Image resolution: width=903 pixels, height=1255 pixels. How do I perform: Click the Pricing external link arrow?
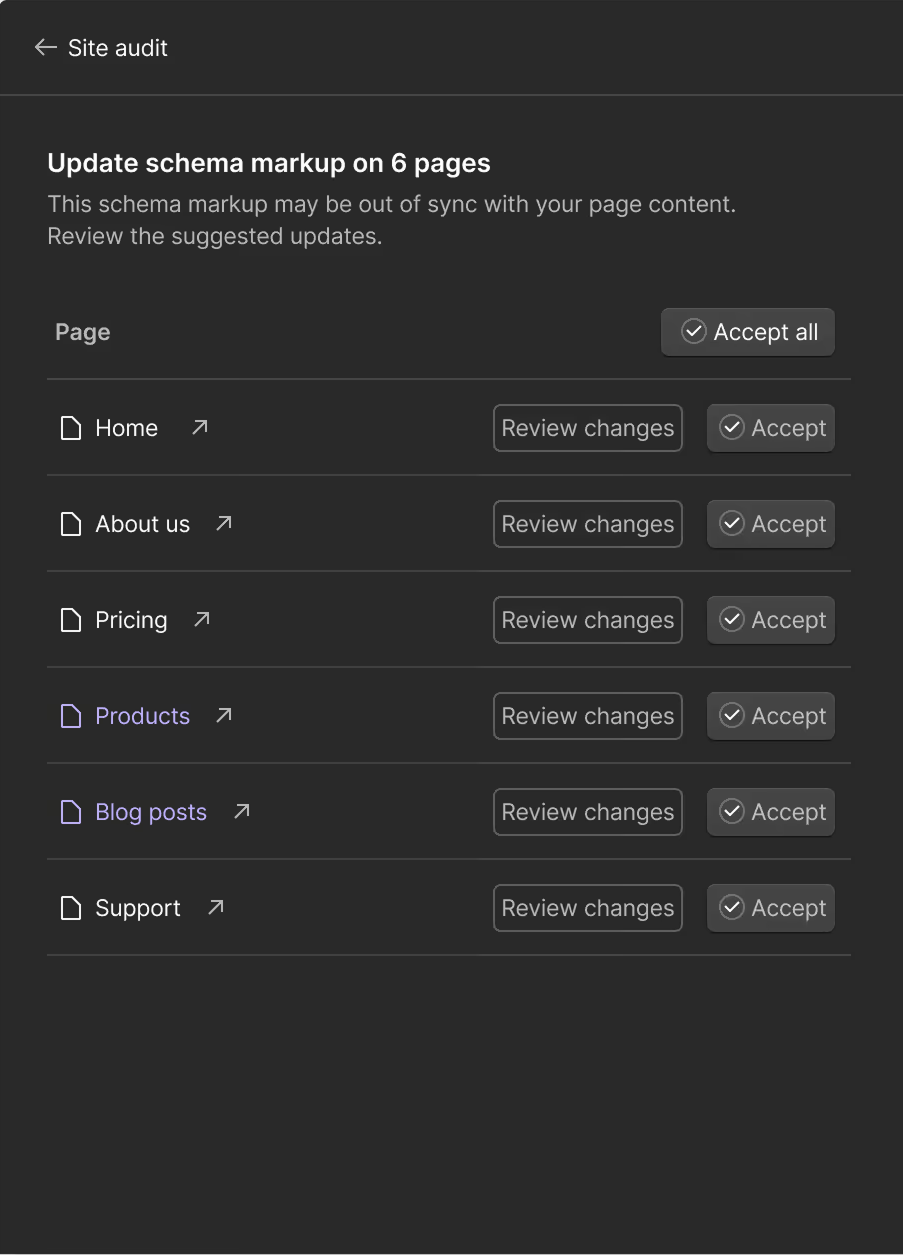point(200,618)
